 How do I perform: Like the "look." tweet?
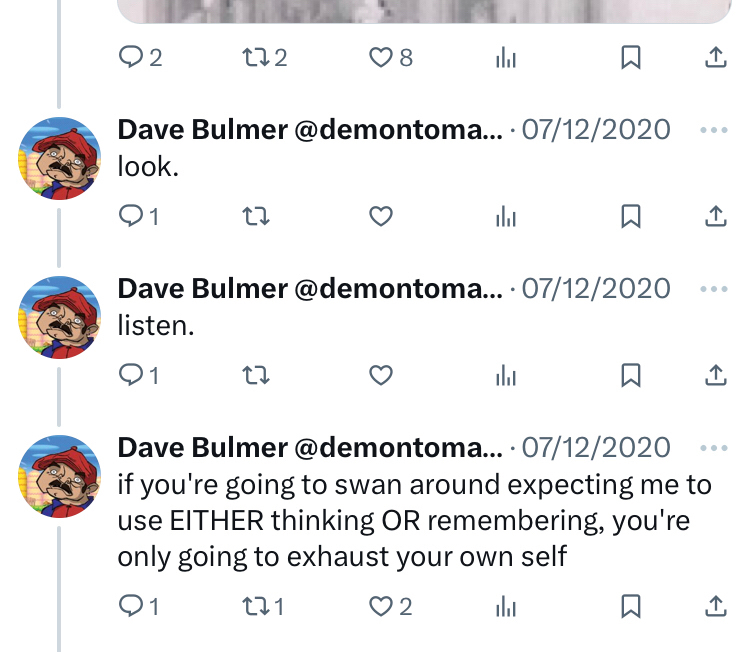coord(381,216)
